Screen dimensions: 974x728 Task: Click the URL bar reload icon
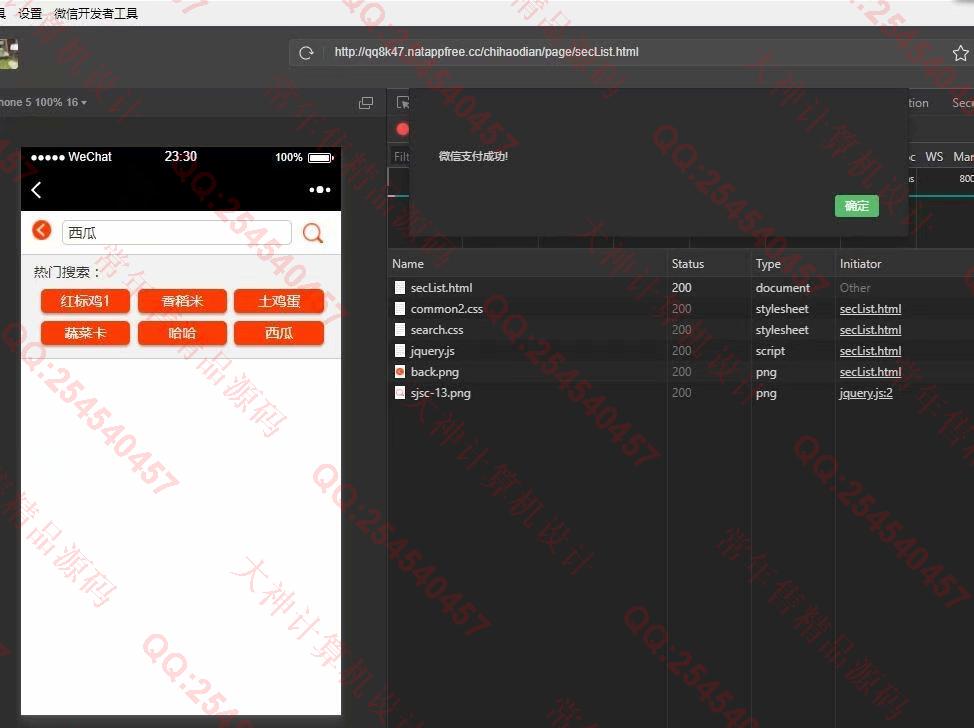pos(306,53)
